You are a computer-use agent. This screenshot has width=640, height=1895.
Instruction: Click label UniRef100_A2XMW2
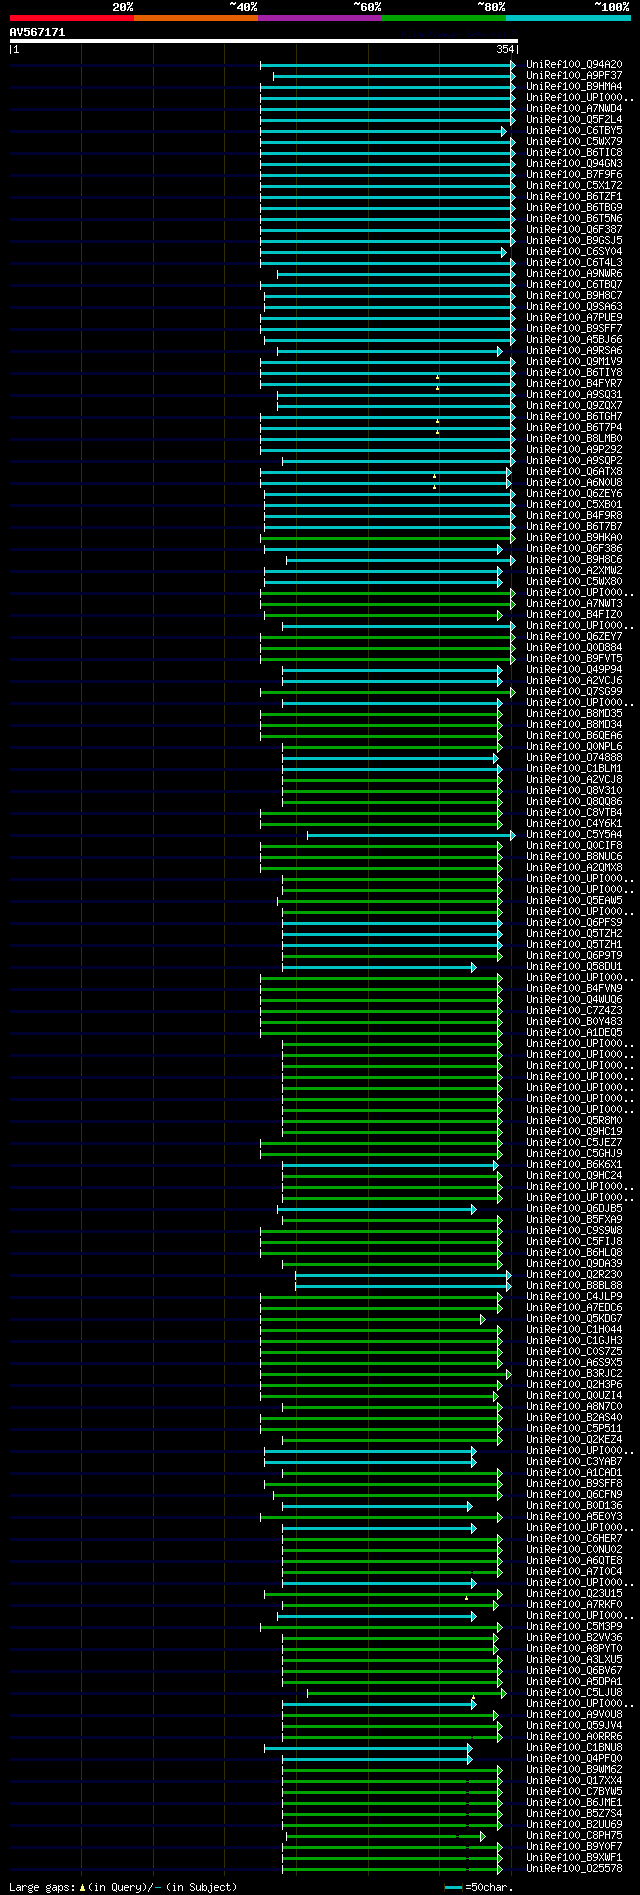pos(574,570)
